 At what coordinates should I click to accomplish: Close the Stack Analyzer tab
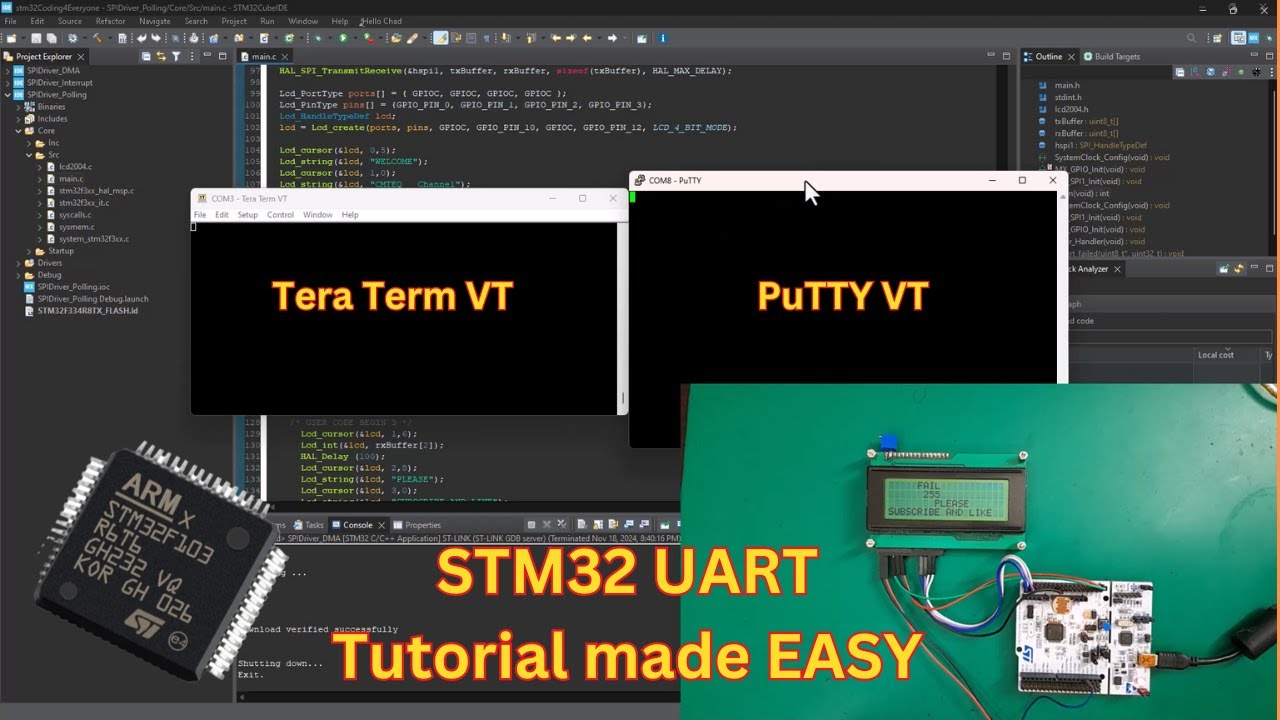[1117, 269]
